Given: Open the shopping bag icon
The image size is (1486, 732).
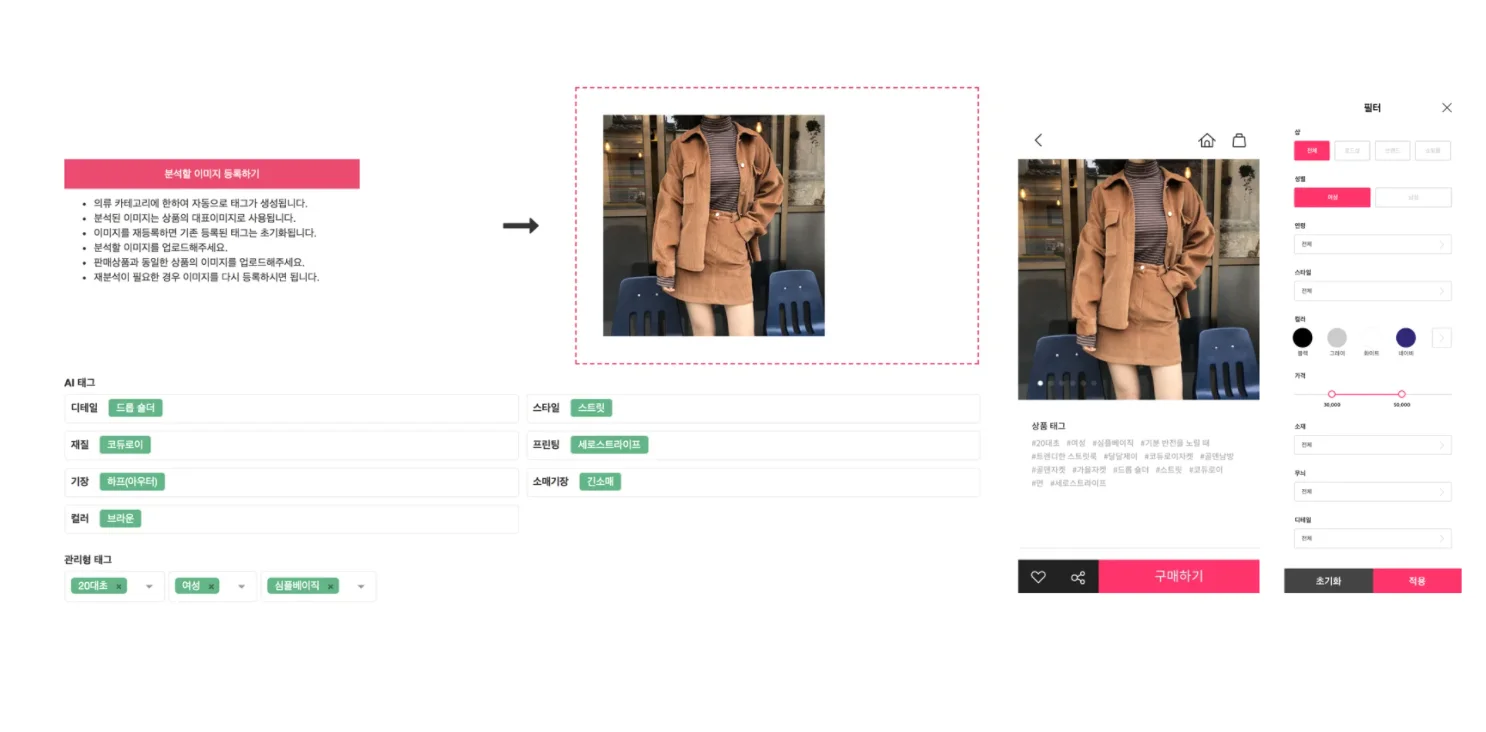Looking at the screenshot, I should (x=1239, y=140).
